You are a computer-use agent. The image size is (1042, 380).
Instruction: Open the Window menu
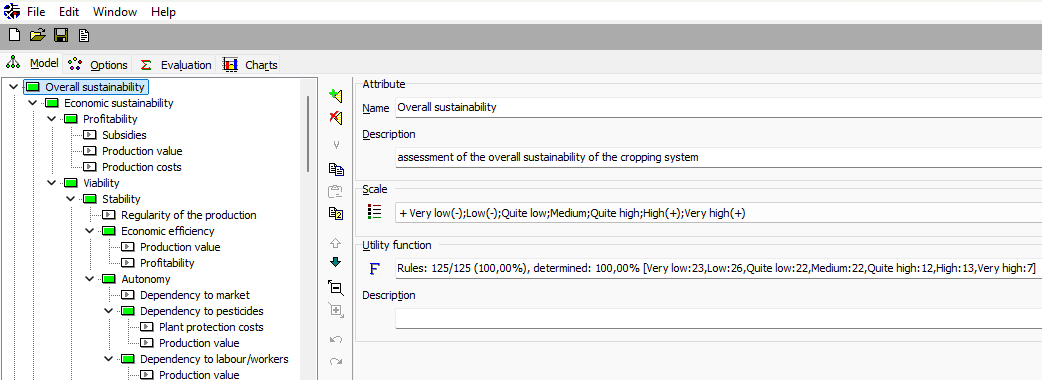[115, 12]
